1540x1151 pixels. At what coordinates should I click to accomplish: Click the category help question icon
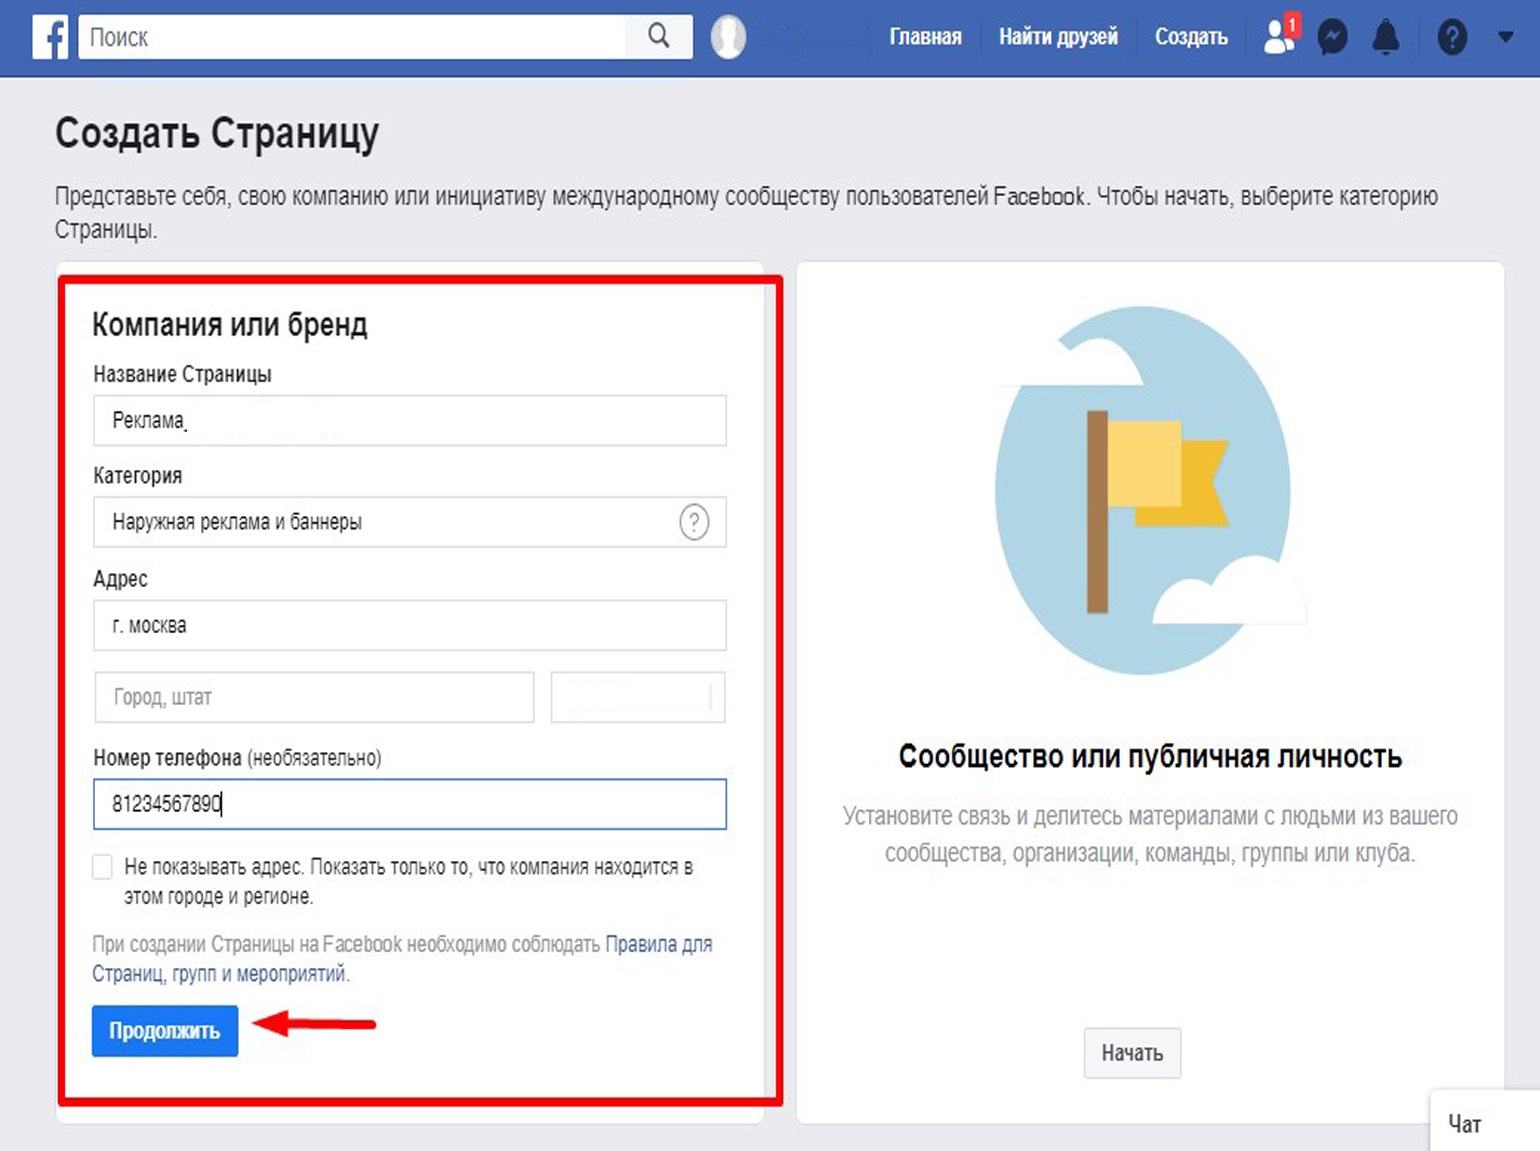click(694, 522)
